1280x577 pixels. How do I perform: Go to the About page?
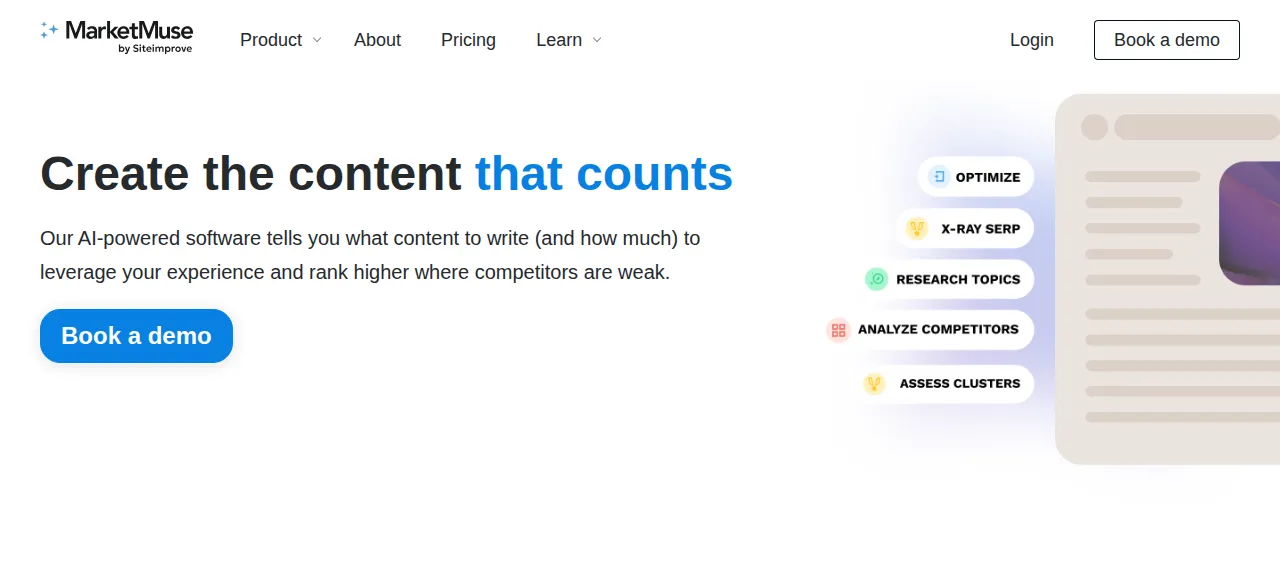coord(377,40)
